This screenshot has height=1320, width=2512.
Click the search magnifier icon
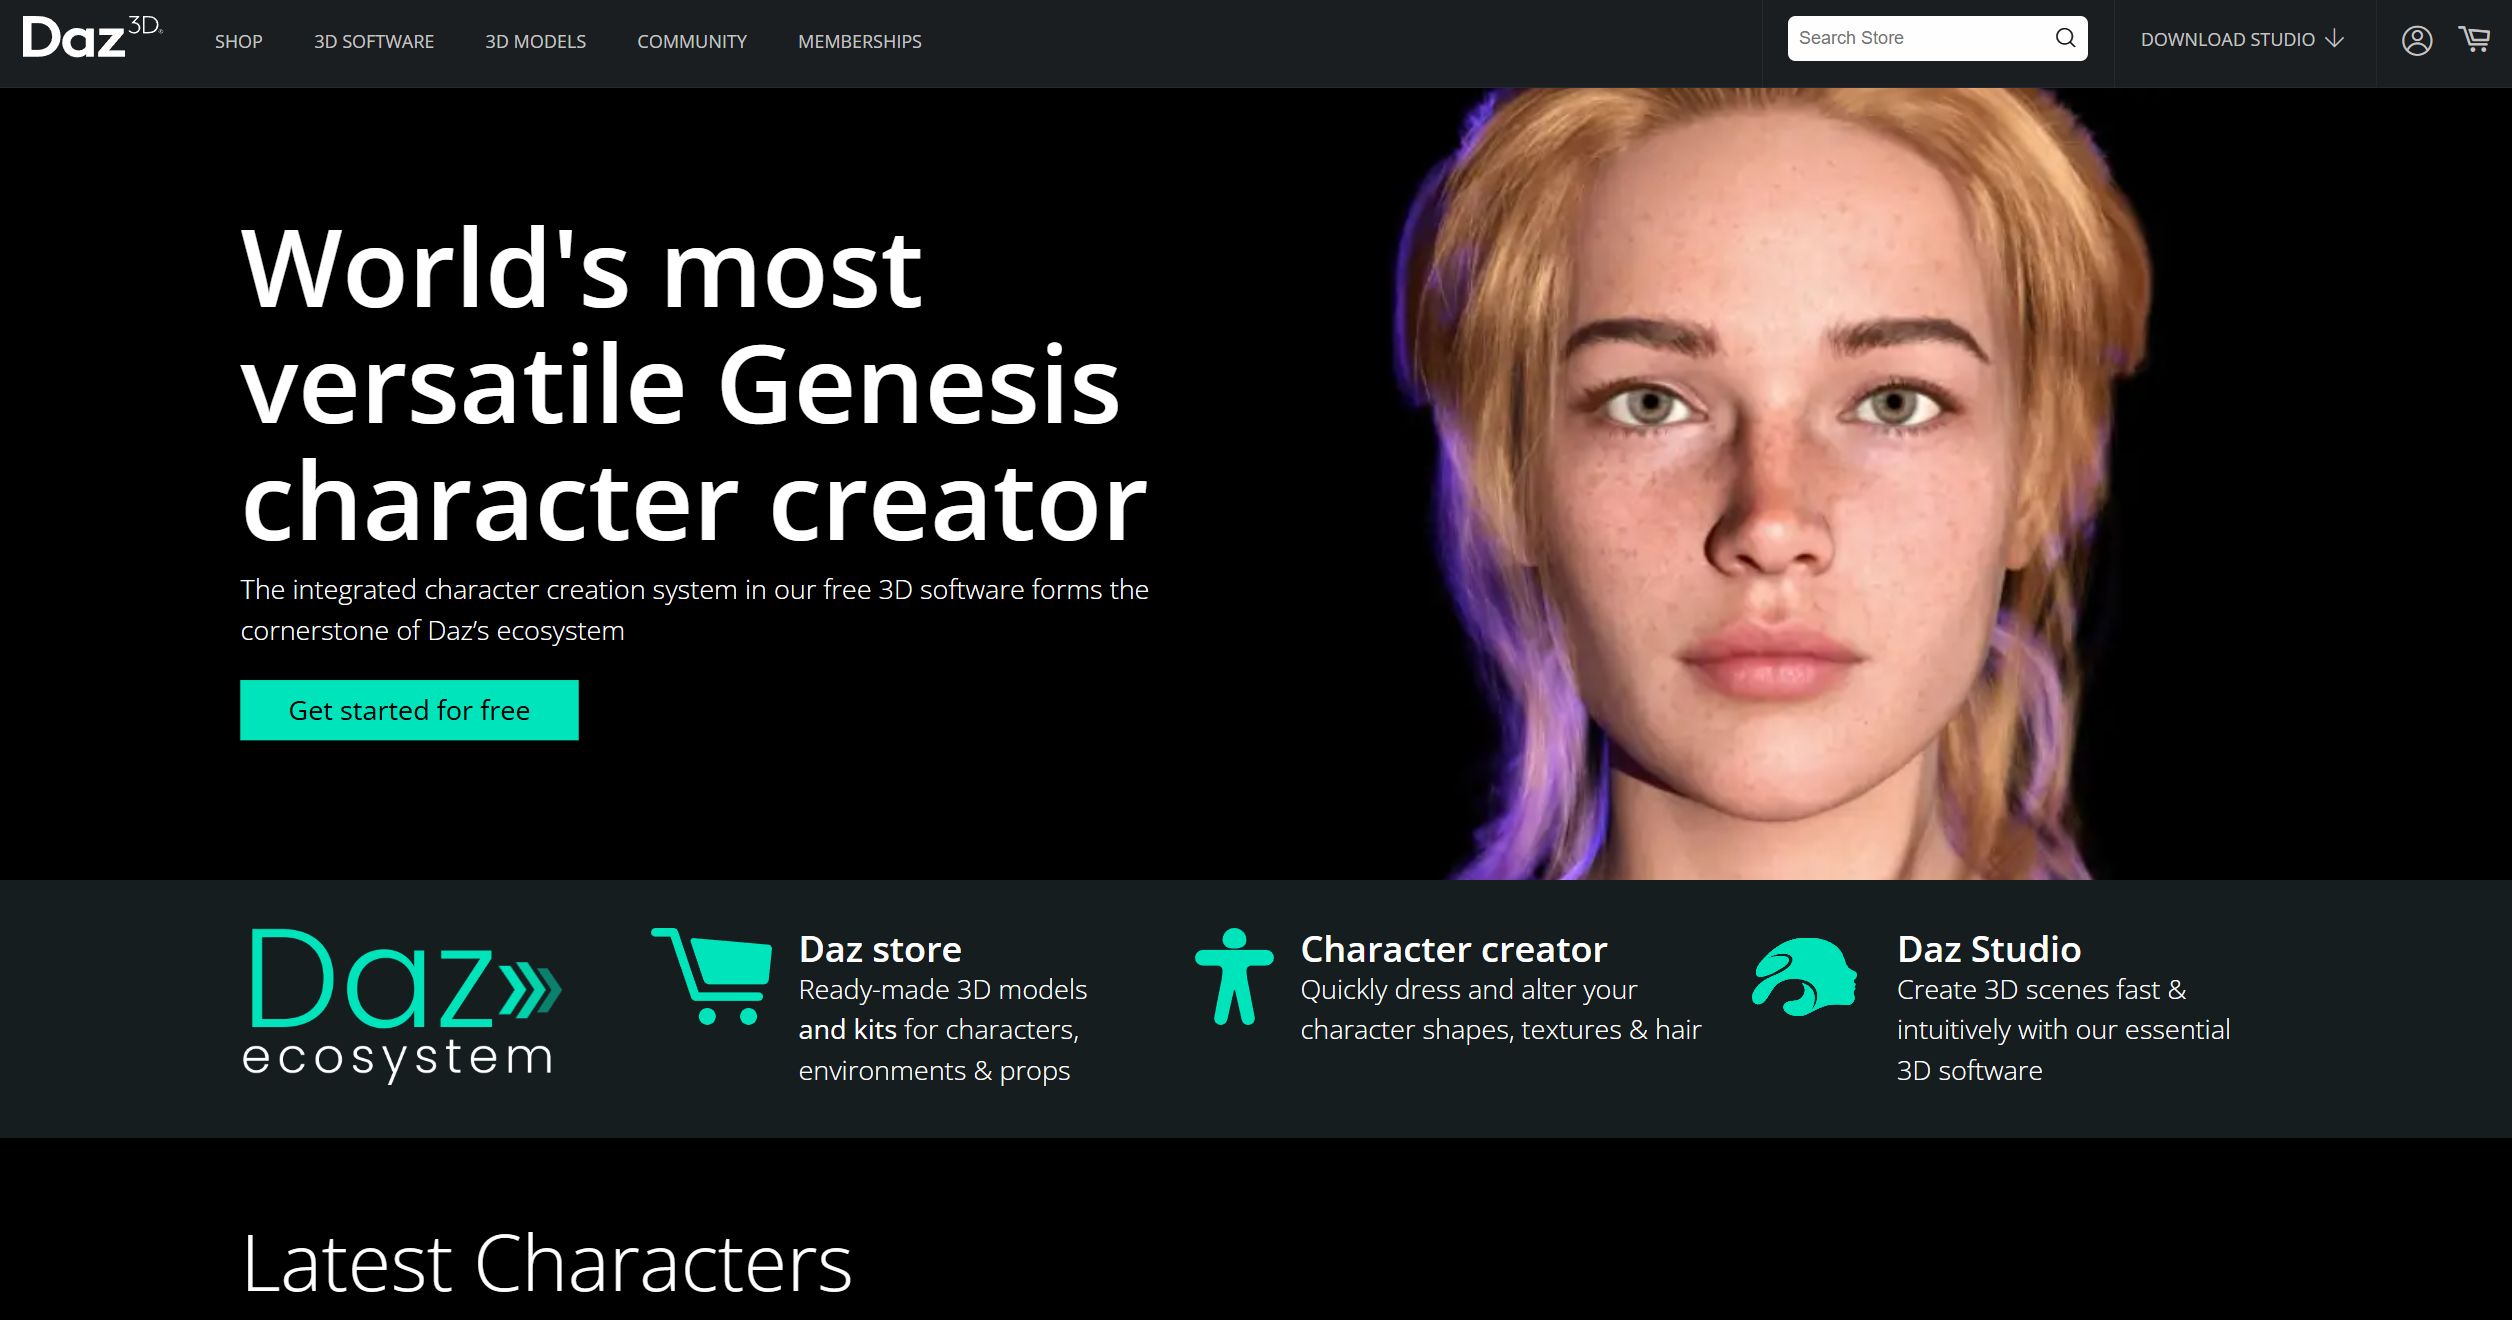2065,38
